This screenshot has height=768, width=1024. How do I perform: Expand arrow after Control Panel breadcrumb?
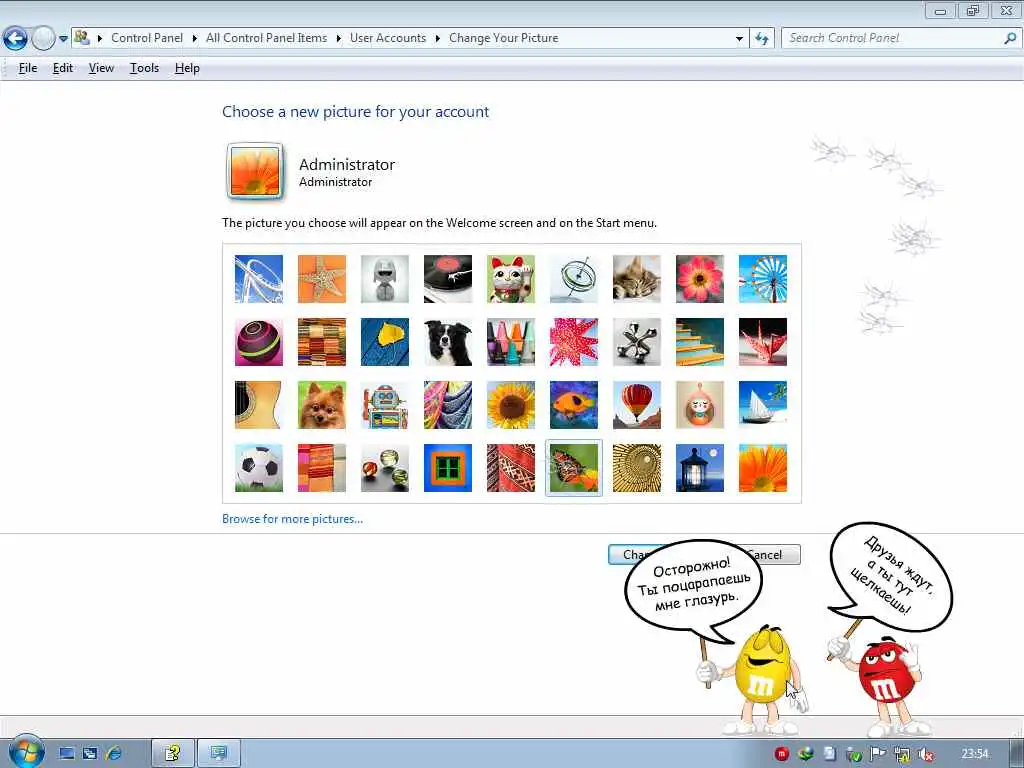(195, 39)
